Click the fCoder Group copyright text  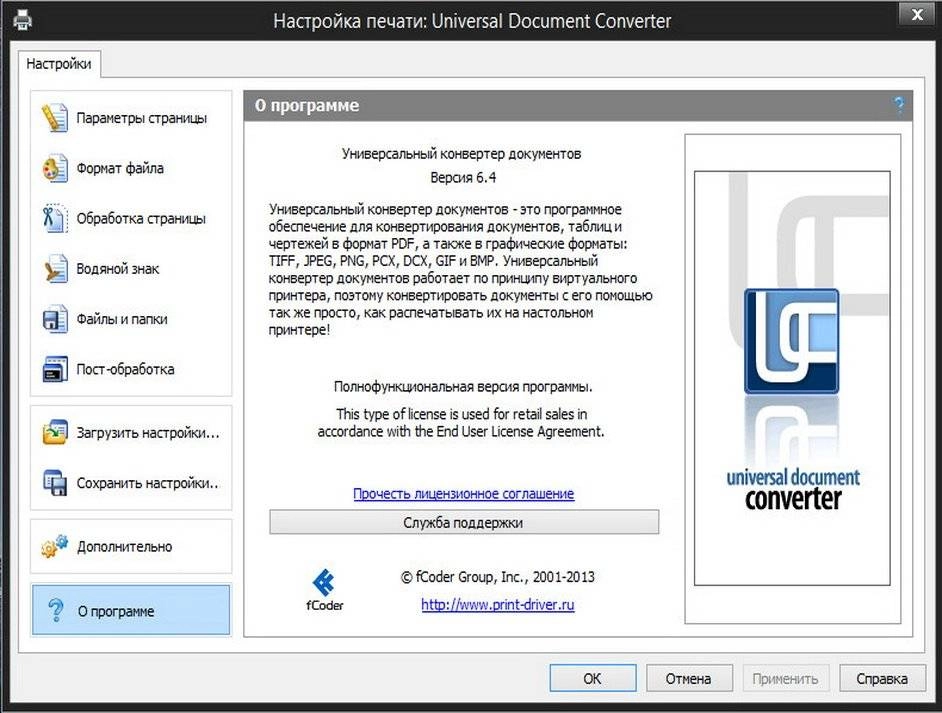[x=497, y=577]
